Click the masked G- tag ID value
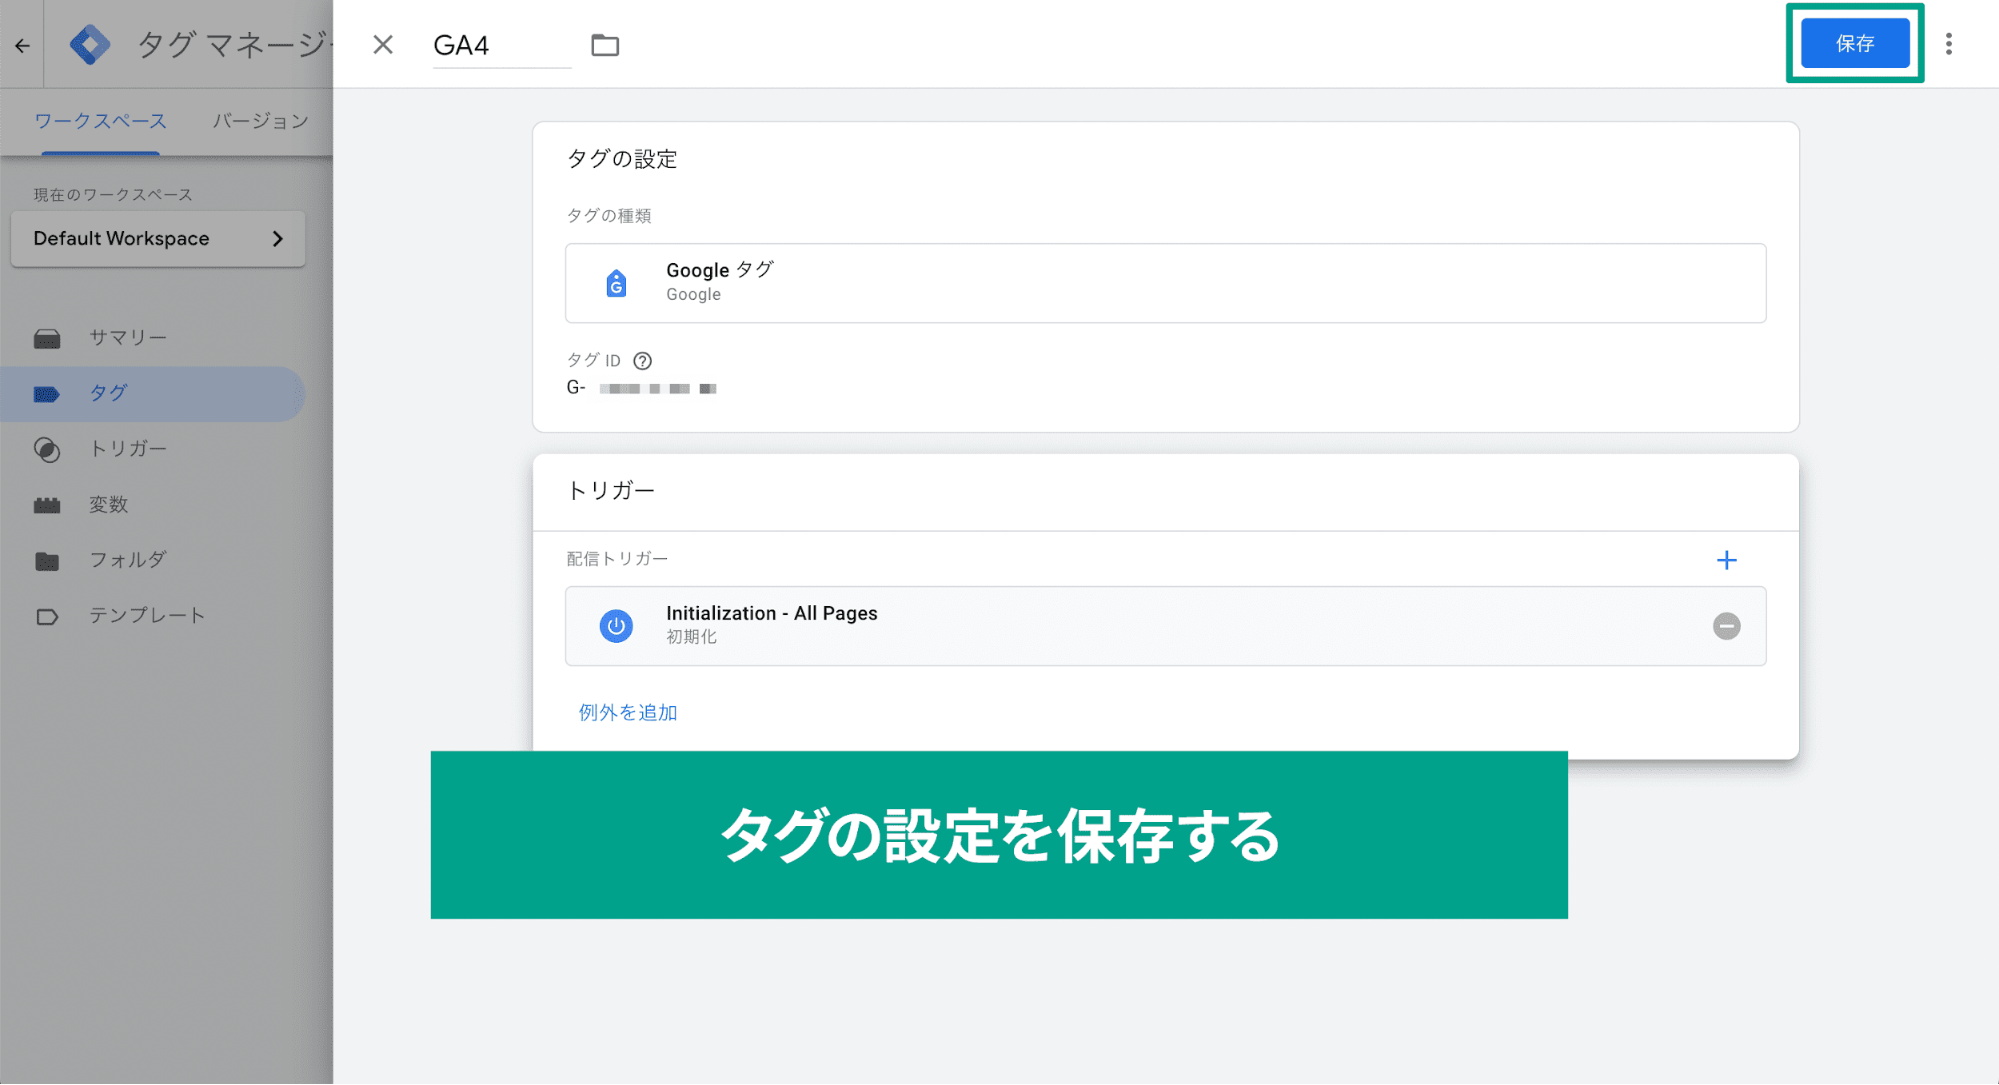Image resolution: width=1999 pixels, height=1085 pixels. [642, 388]
